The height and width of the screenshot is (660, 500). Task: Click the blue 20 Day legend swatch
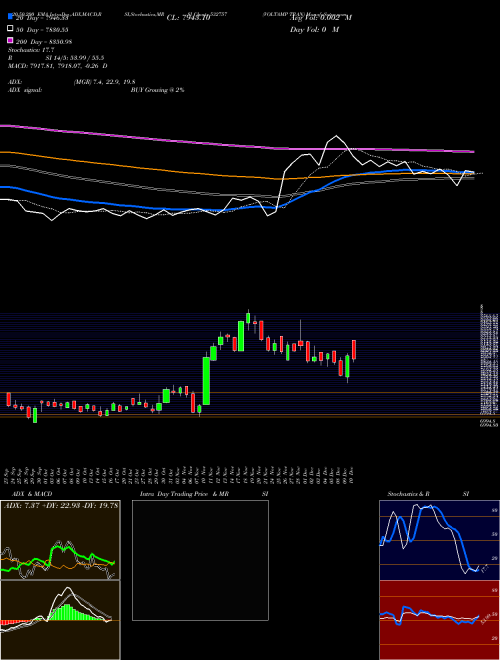point(10,16)
